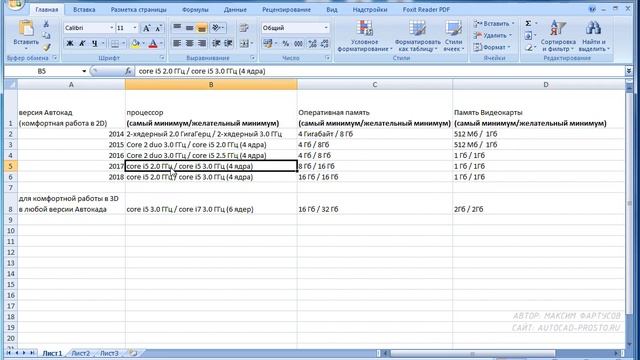Viewport: 640px width, 360px height.
Task: Increase decimal places icon
Action: tap(313, 43)
